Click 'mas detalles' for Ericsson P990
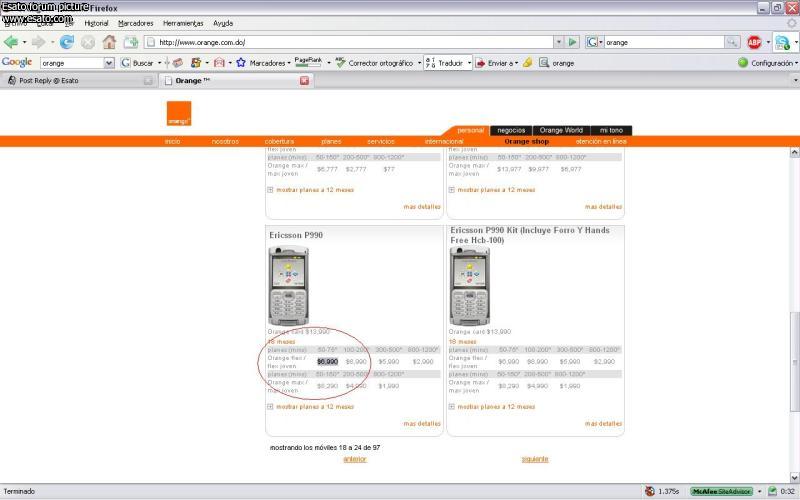Viewport: 800px width, 500px height. pos(422,423)
